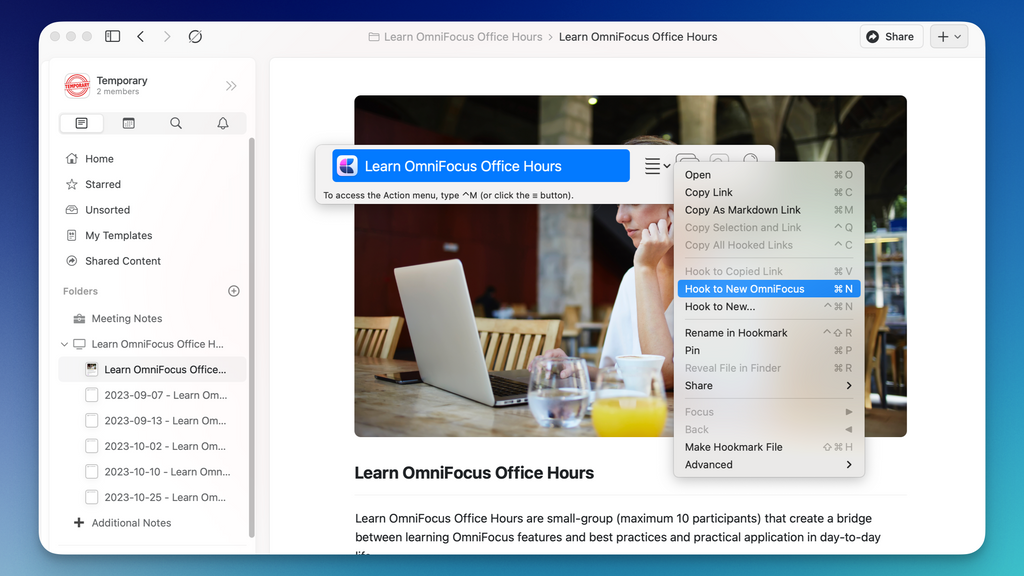Image resolution: width=1024 pixels, height=576 pixels.
Task: Click the sidebar vertical scrollbar
Action: click(x=251, y=337)
